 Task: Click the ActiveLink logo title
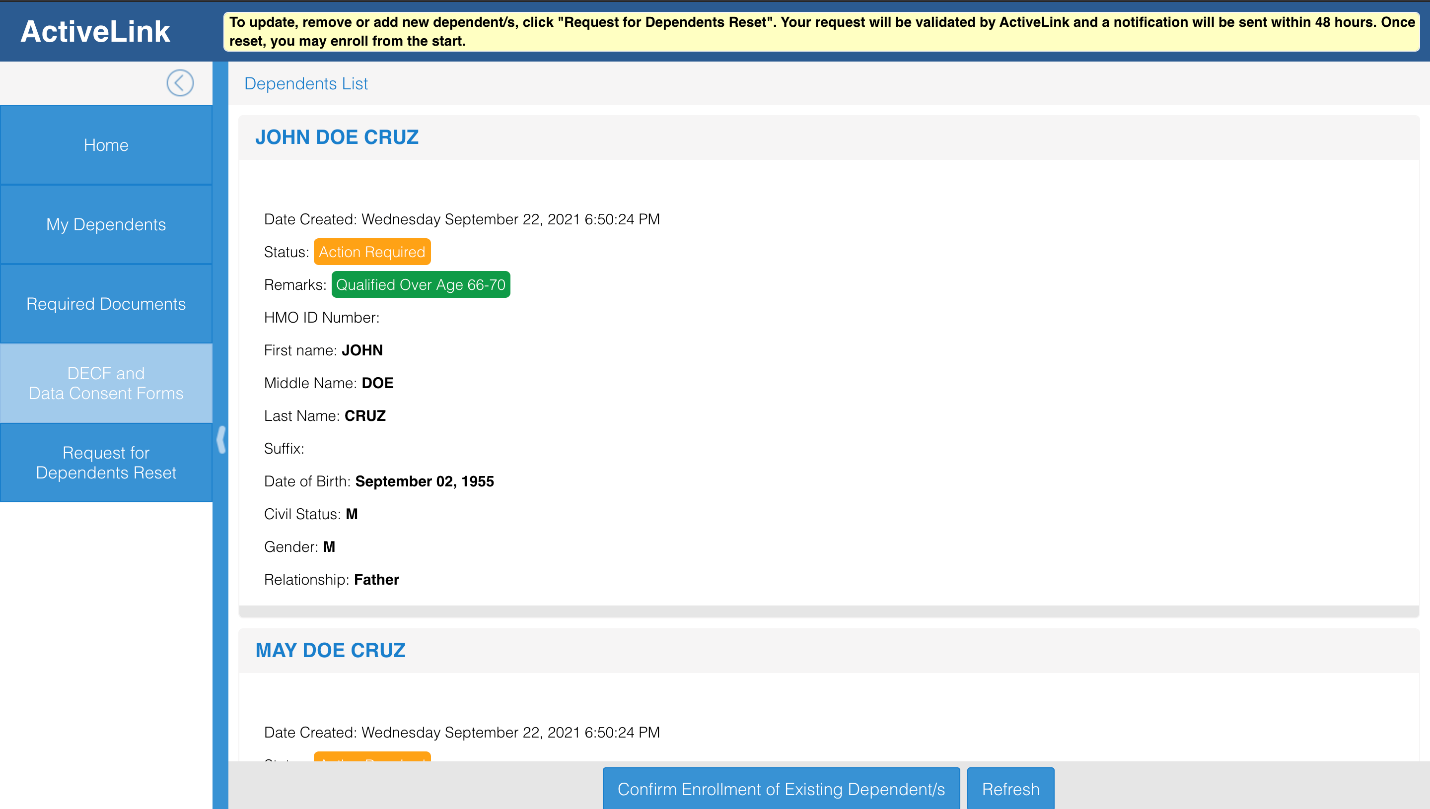pyautogui.click(x=96, y=31)
